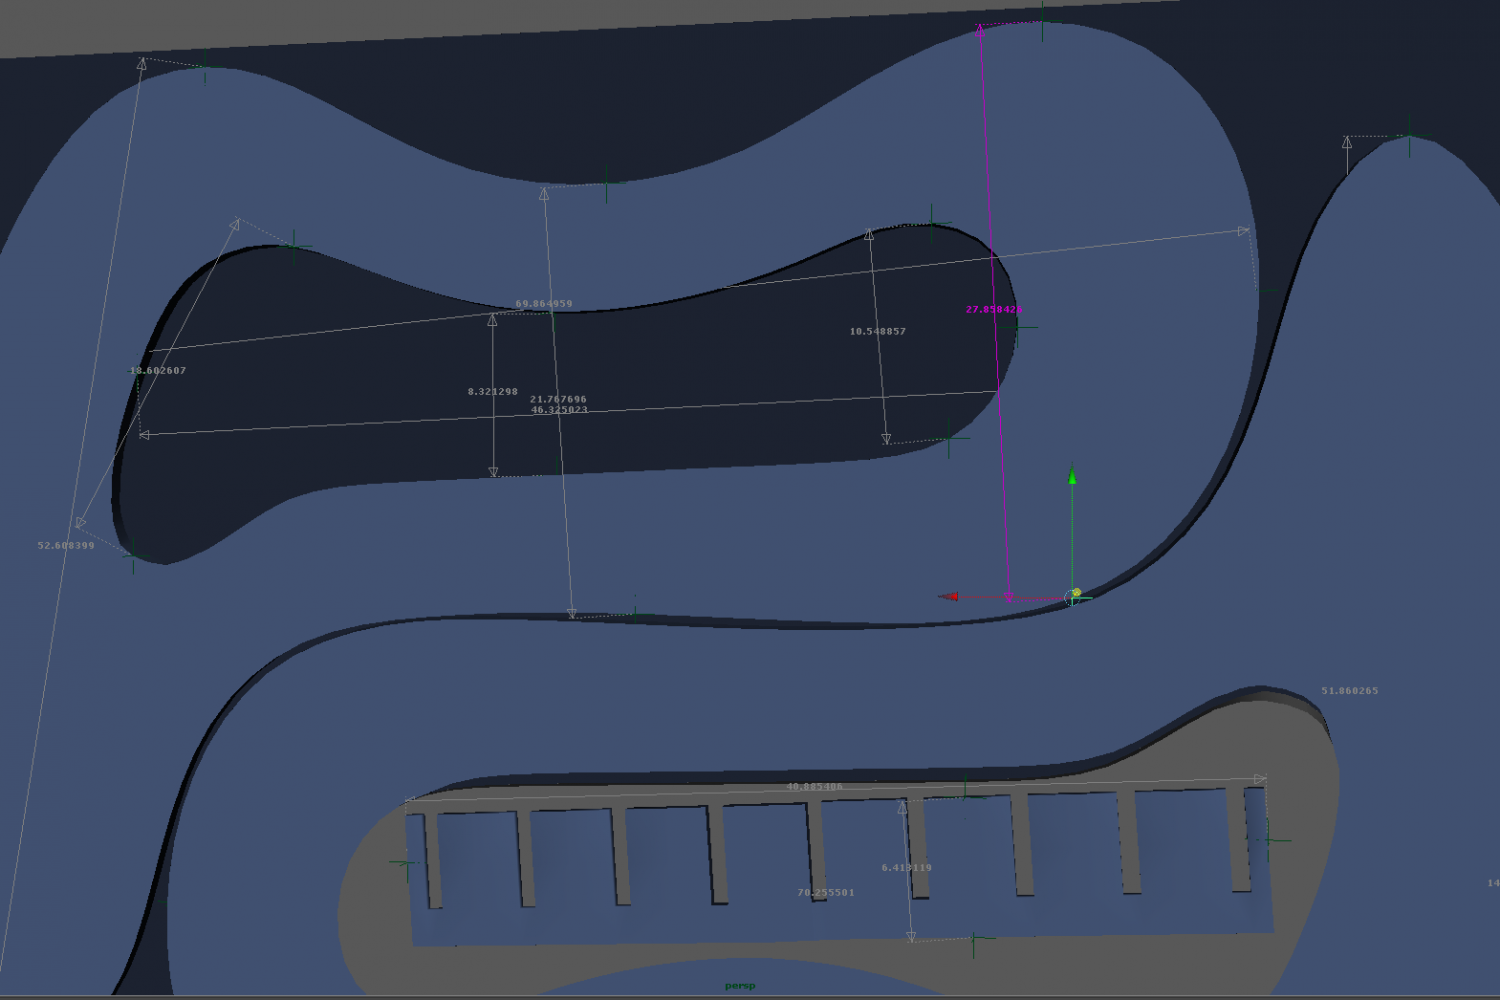Click the 70.255501 distance label
Image resolution: width=1500 pixels, height=1000 pixels.
point(826,893)
